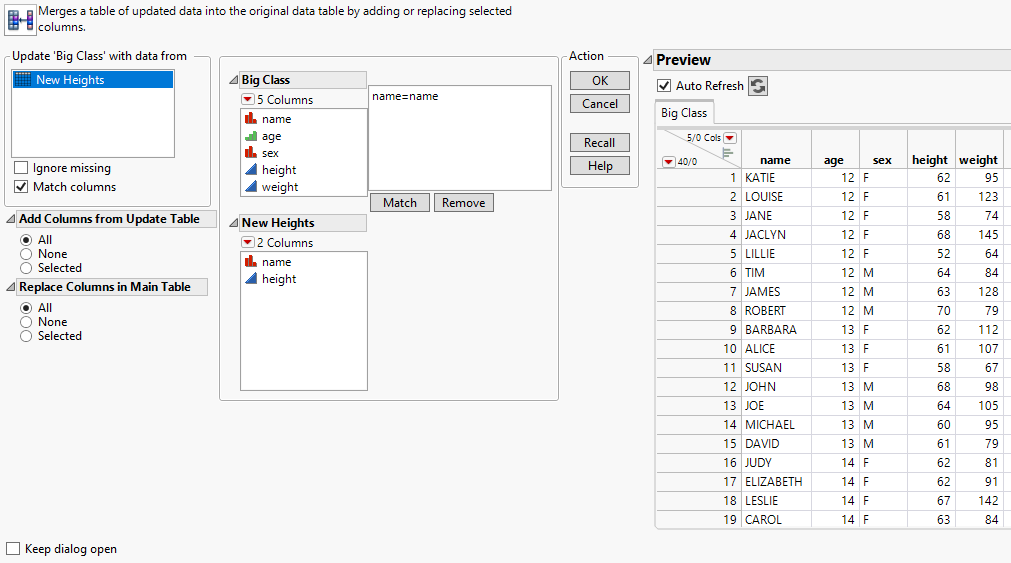Toggle the Keep dialog open checkbox
The width and height of the screenshot is (1011, 563).
tap(13, 549)
